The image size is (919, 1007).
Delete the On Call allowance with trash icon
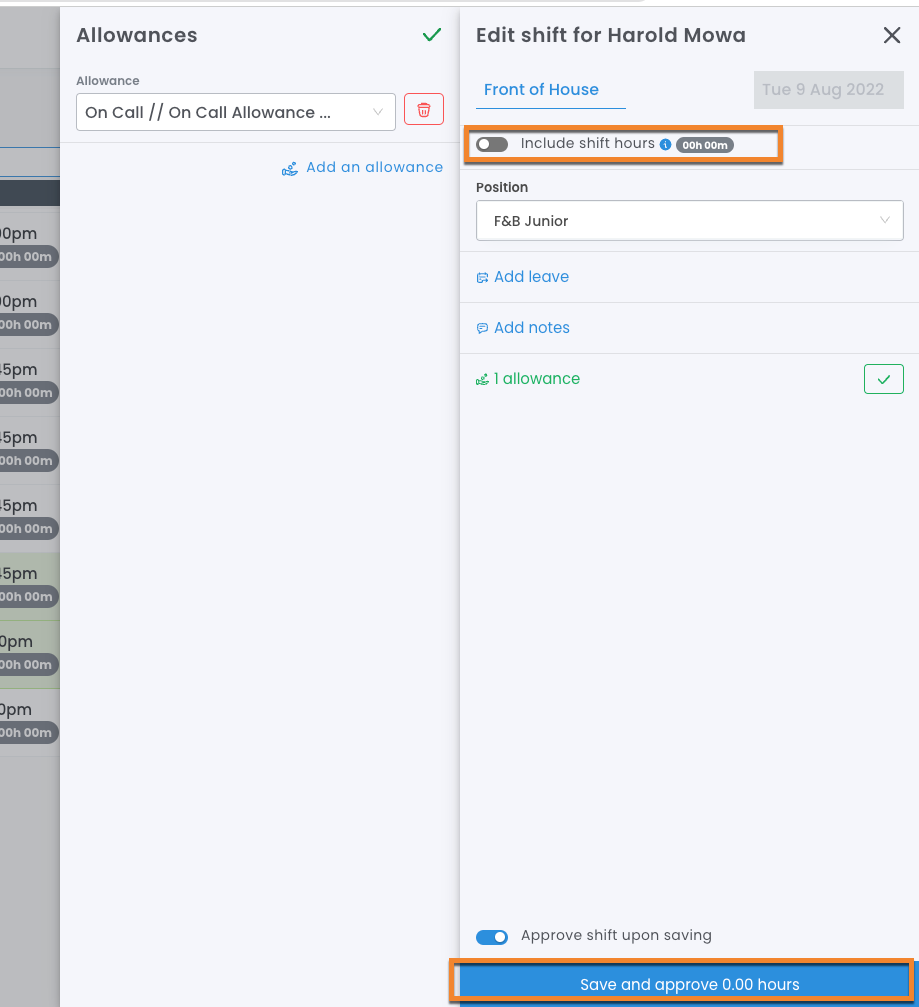click(423, 110)
